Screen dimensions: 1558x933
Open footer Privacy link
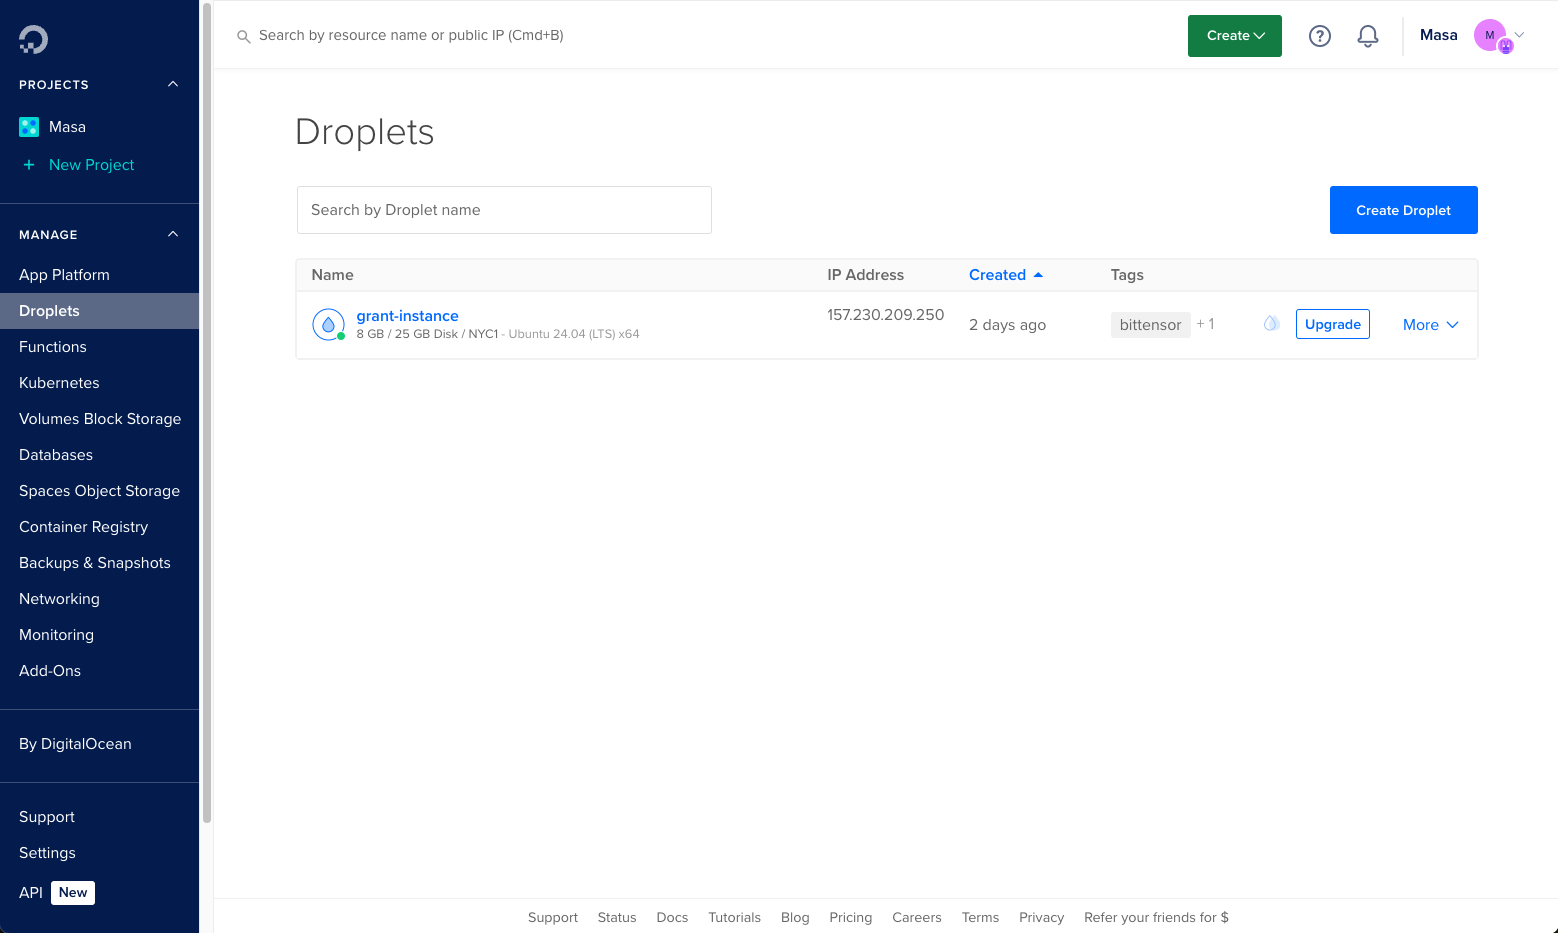pos(1041,918)
